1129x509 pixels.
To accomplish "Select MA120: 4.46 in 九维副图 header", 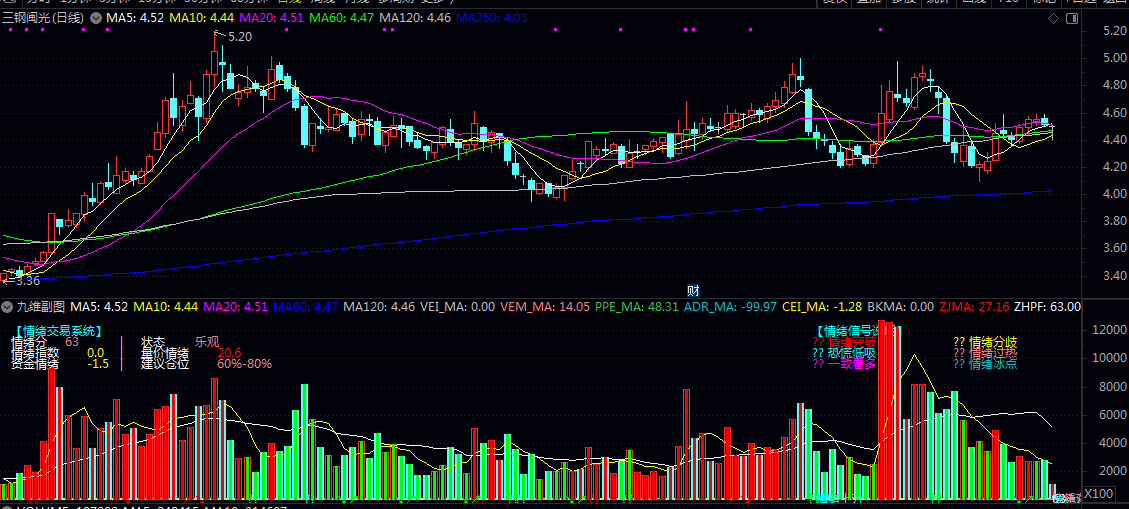I will (x=379, y=307).
